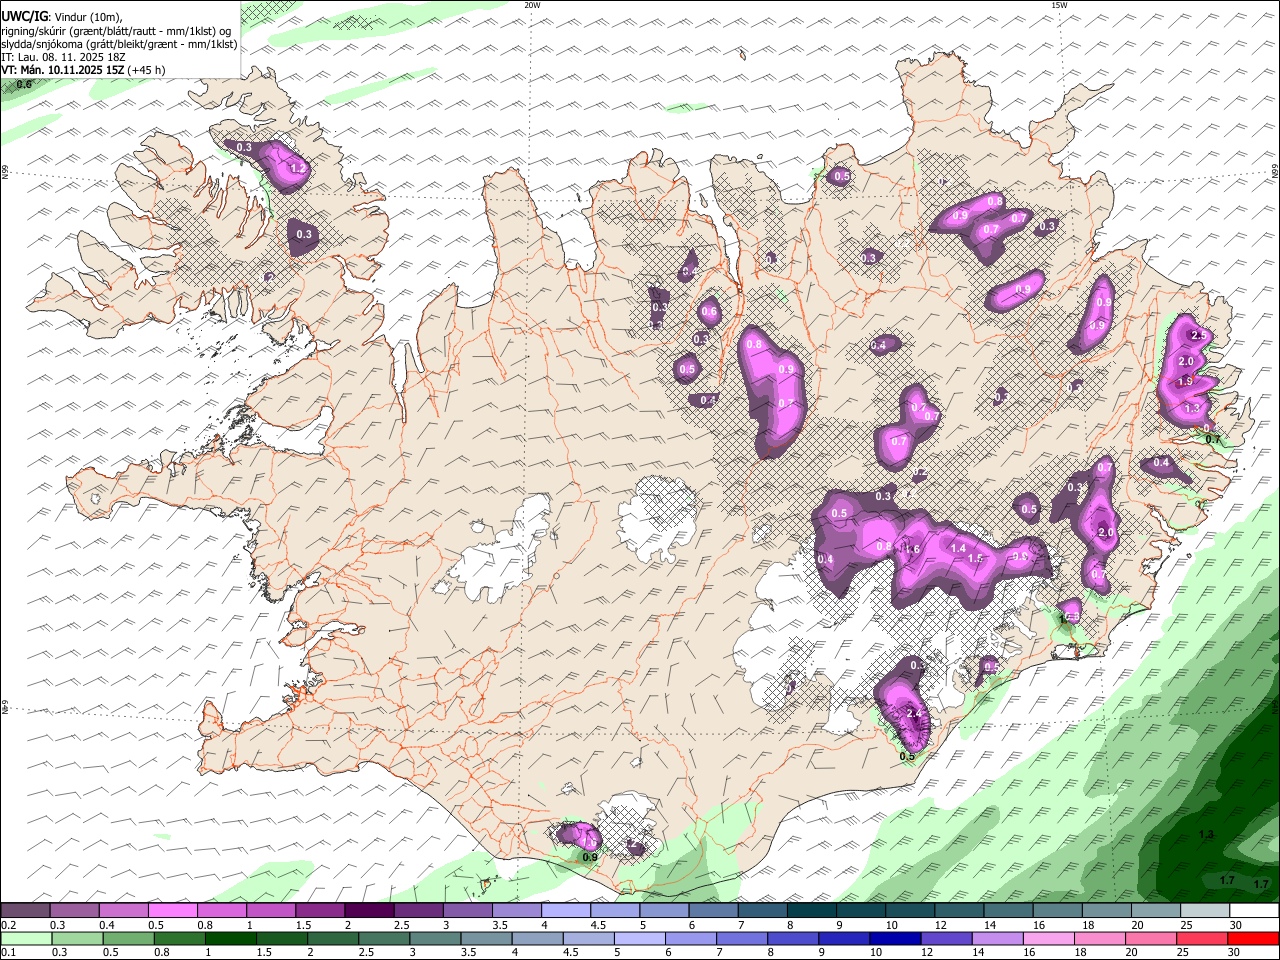
Task: Click the 'IT: Lau. 08. 11. 2025 18Z' line
Action: pos(63,57)
